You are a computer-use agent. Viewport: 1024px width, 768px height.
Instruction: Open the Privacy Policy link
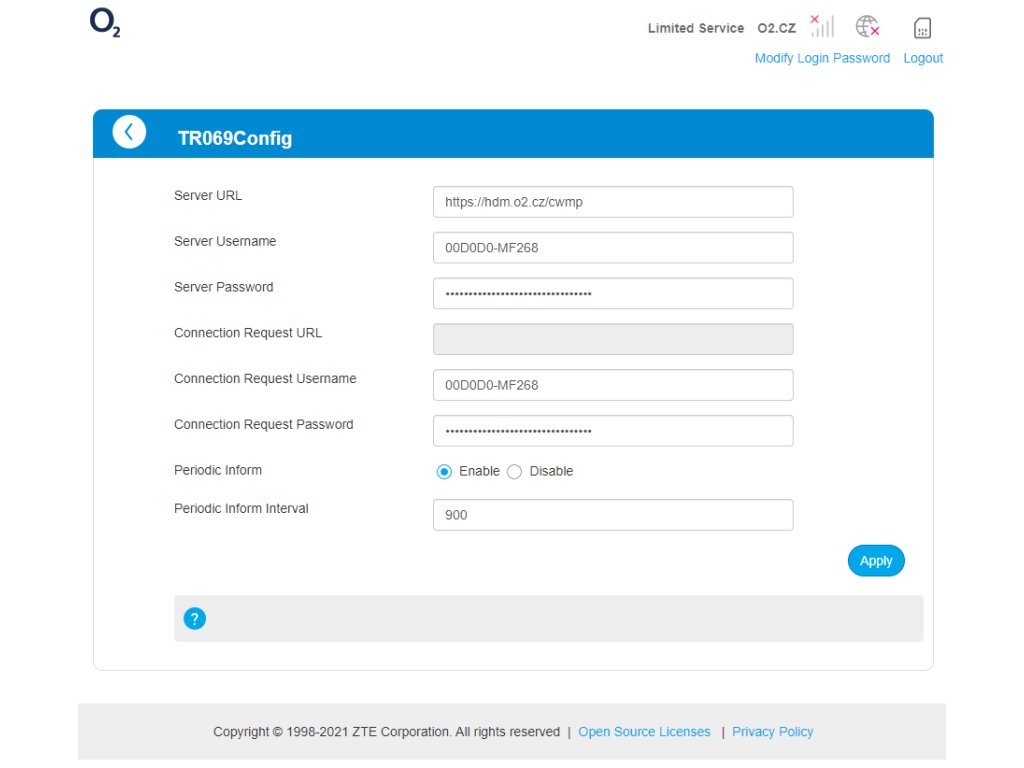(x=773, y=732)
